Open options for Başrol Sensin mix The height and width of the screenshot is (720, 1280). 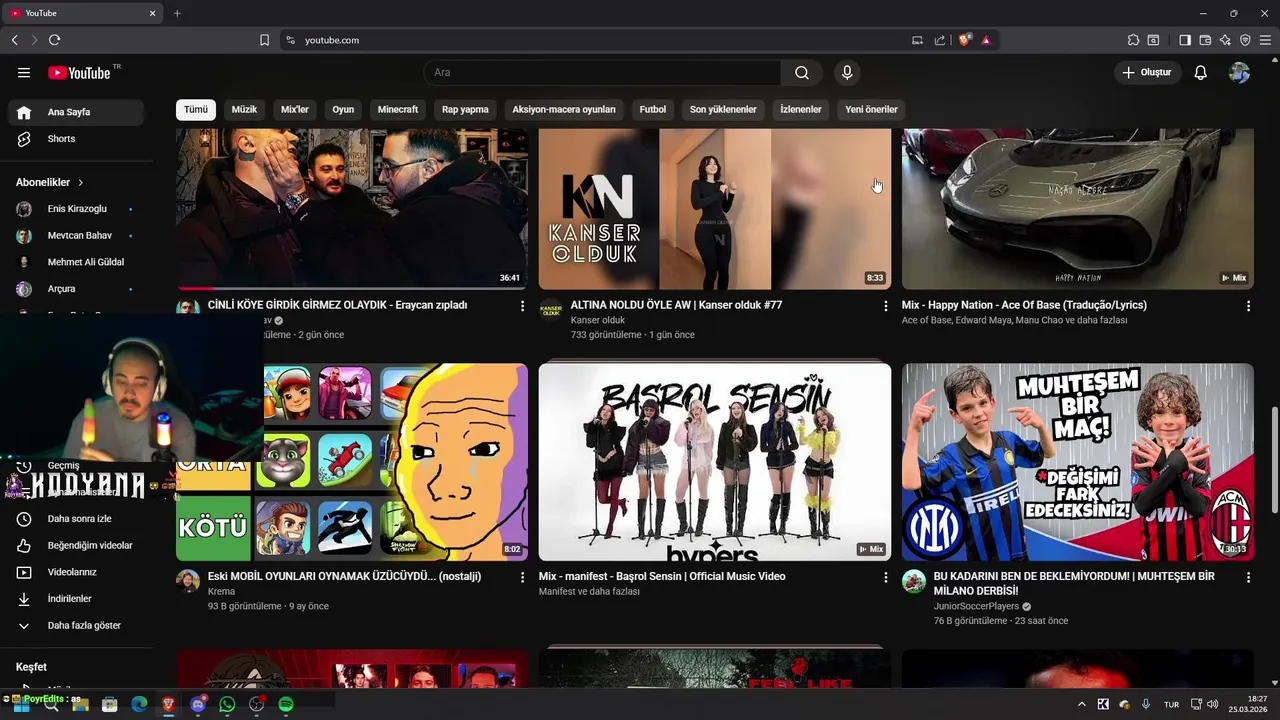click(x=885, y=577)
